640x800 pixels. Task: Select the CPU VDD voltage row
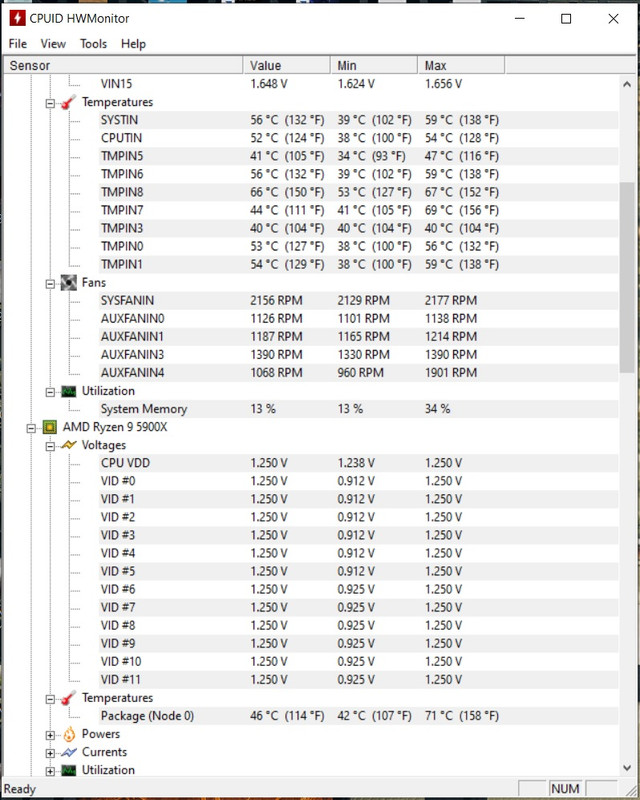359,463
